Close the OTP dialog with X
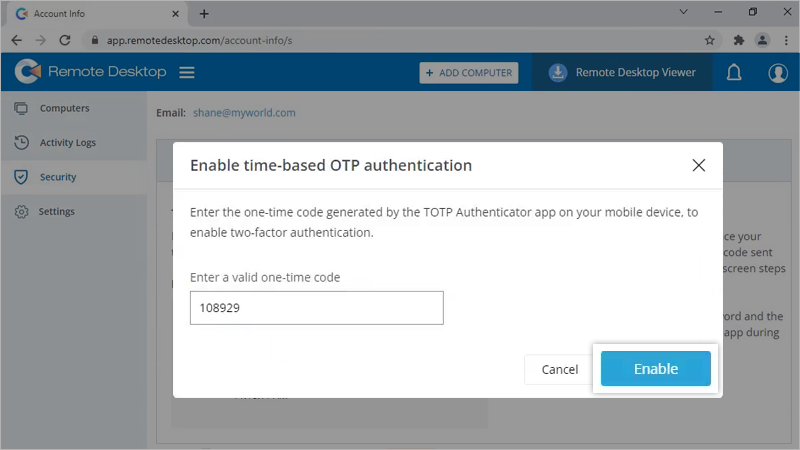This screenshot has height=450, width=800. pyautogui.click(x=699, y=165)
